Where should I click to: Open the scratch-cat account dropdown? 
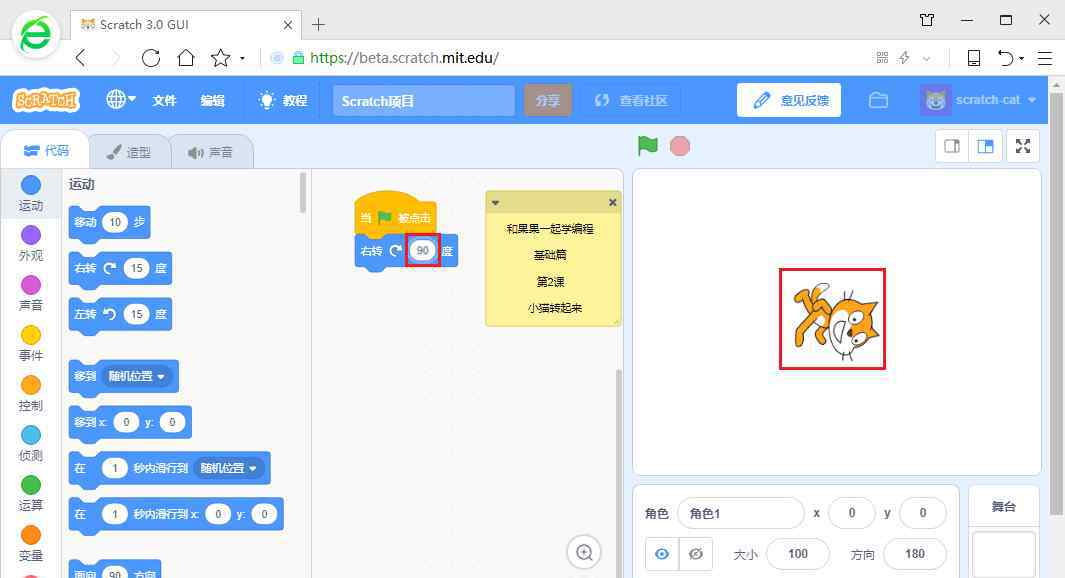point(978,101)
